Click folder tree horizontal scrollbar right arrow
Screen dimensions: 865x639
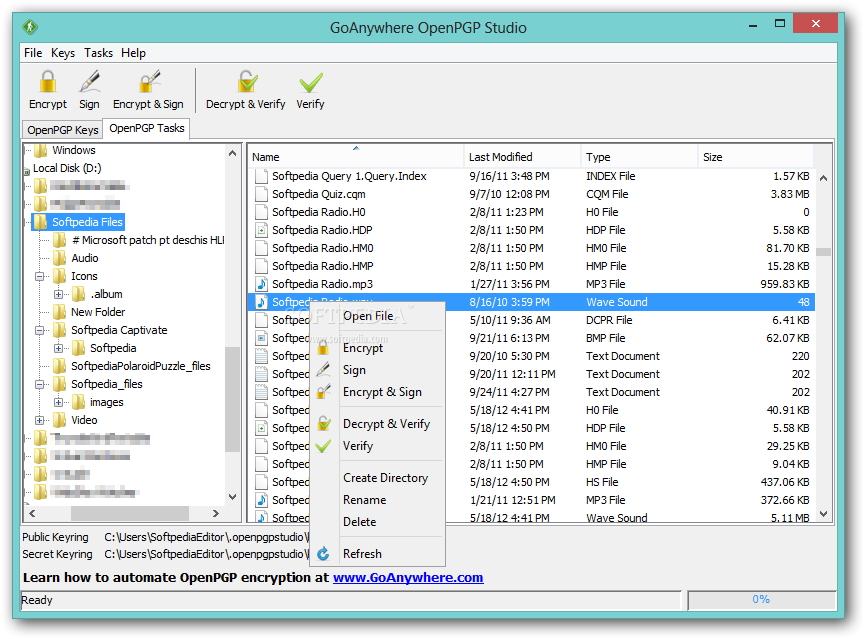tap(216, 513)
